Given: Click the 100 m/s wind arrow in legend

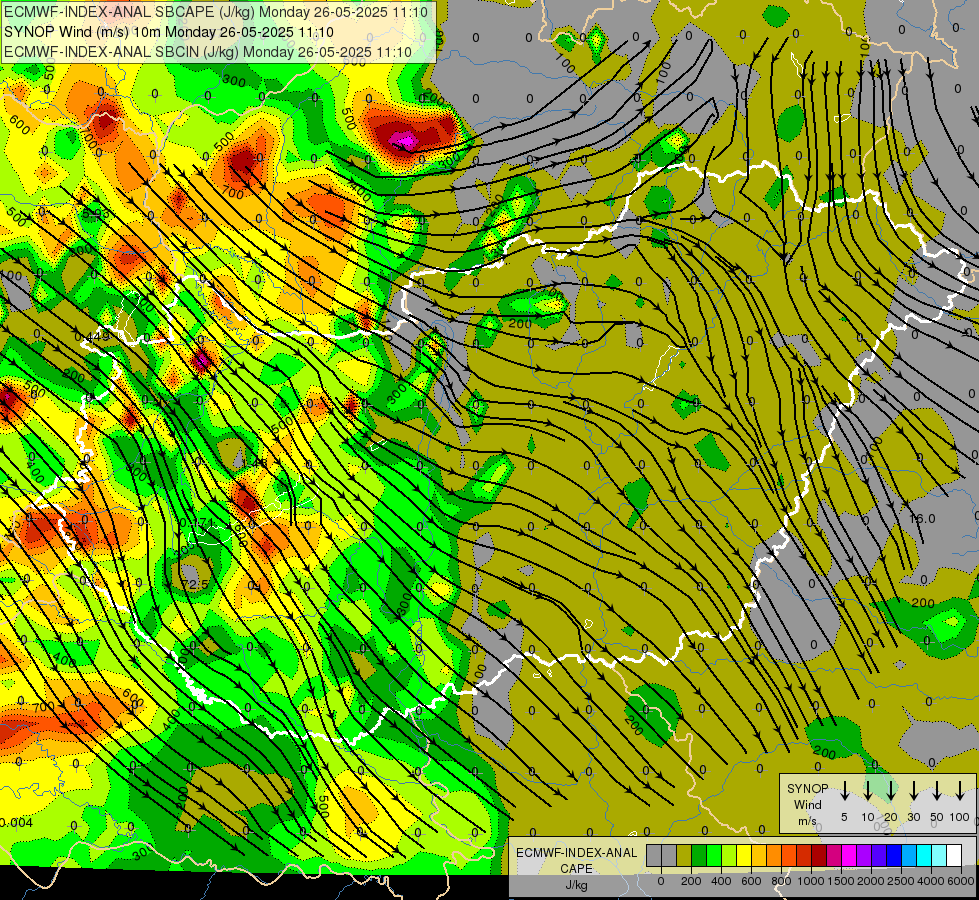Looking at the screenshot, I should [x=960, y=790].
